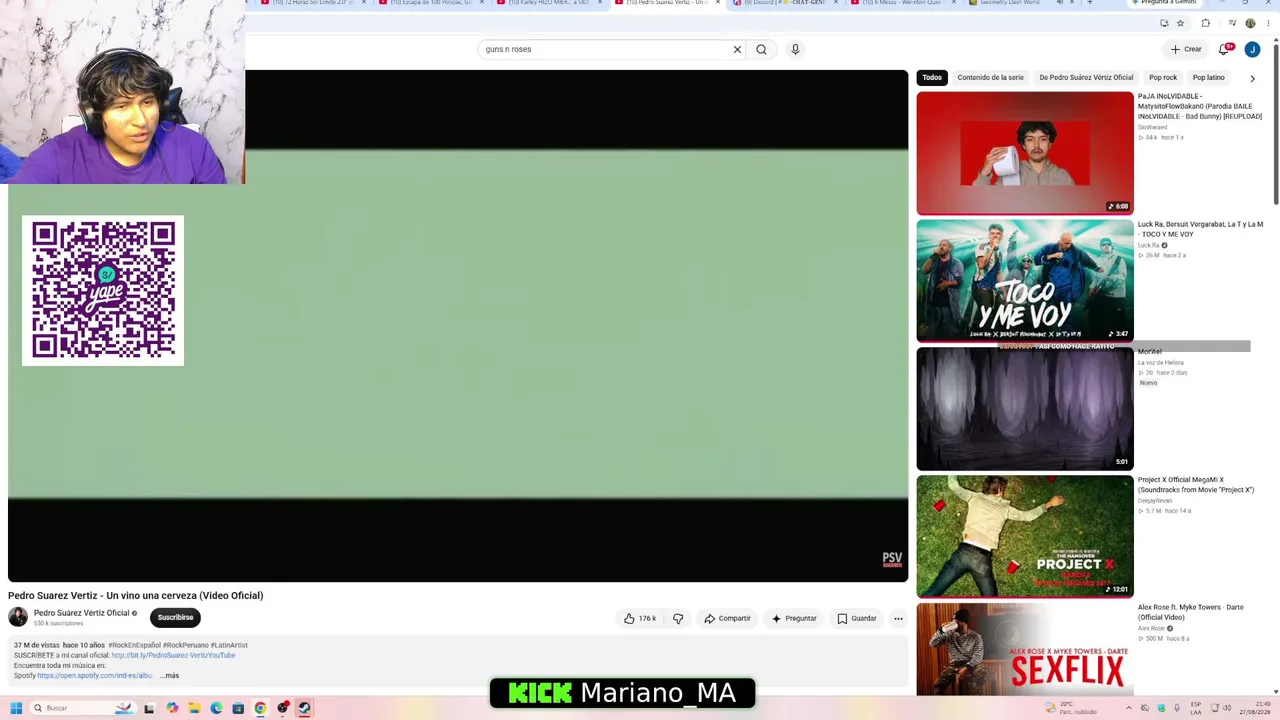
Task: Open the bit.ly PedroSuarez-VertizYouTube link
Action: click(x=173, y=655)
